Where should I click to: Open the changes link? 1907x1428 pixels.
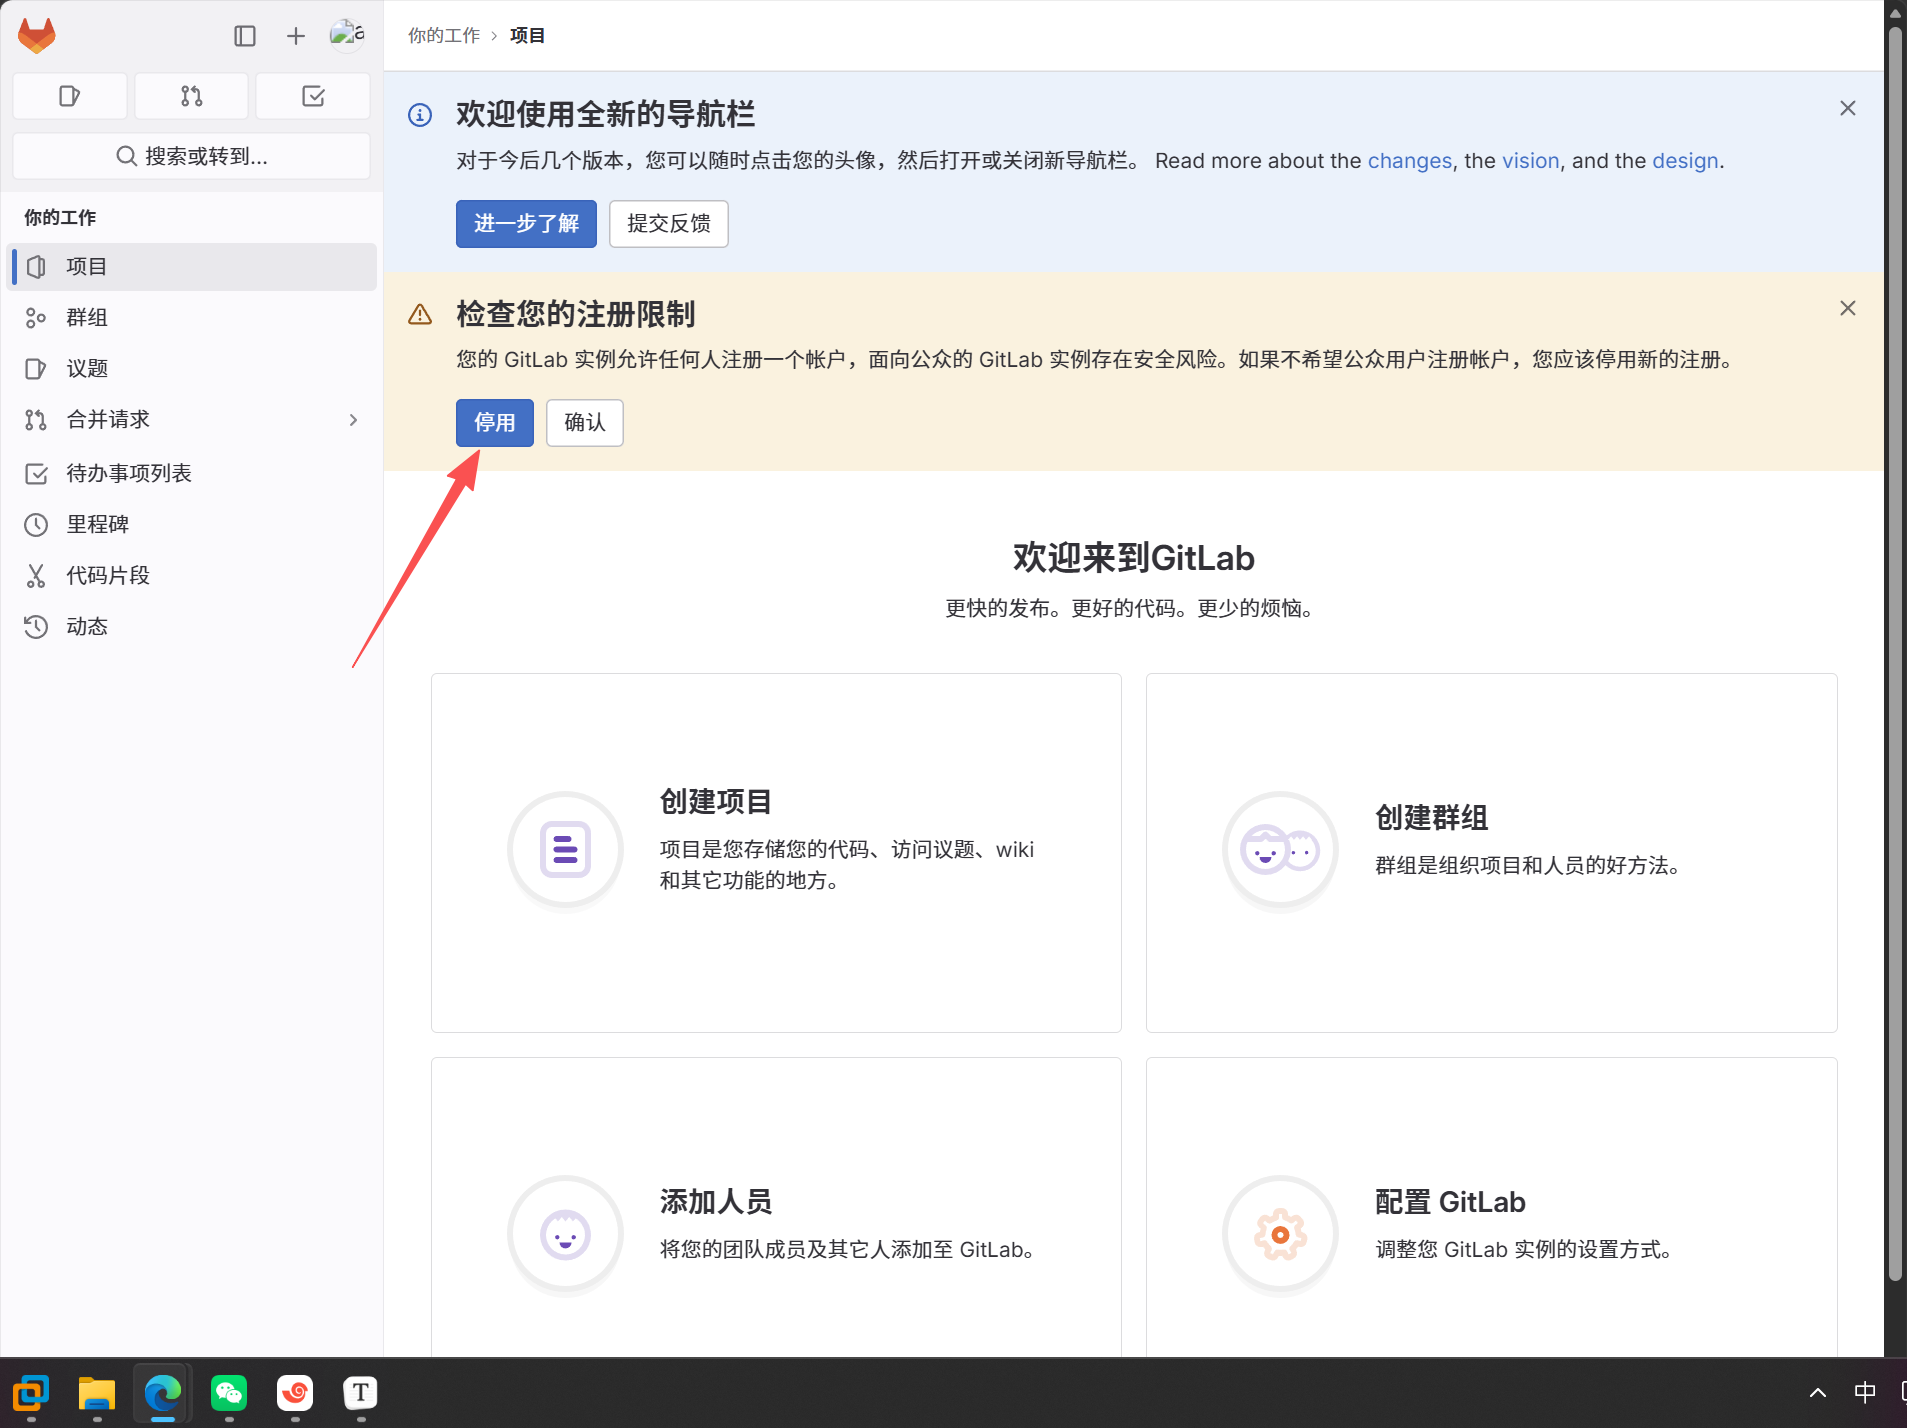(1410, 161)
